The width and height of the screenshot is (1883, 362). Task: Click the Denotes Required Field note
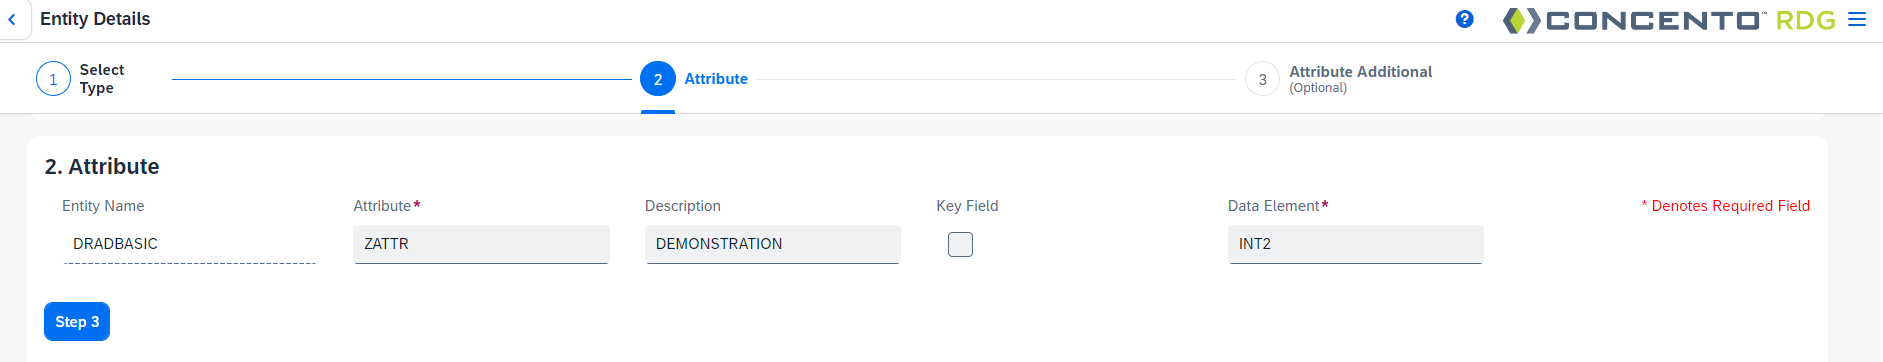pos(1725,206)
